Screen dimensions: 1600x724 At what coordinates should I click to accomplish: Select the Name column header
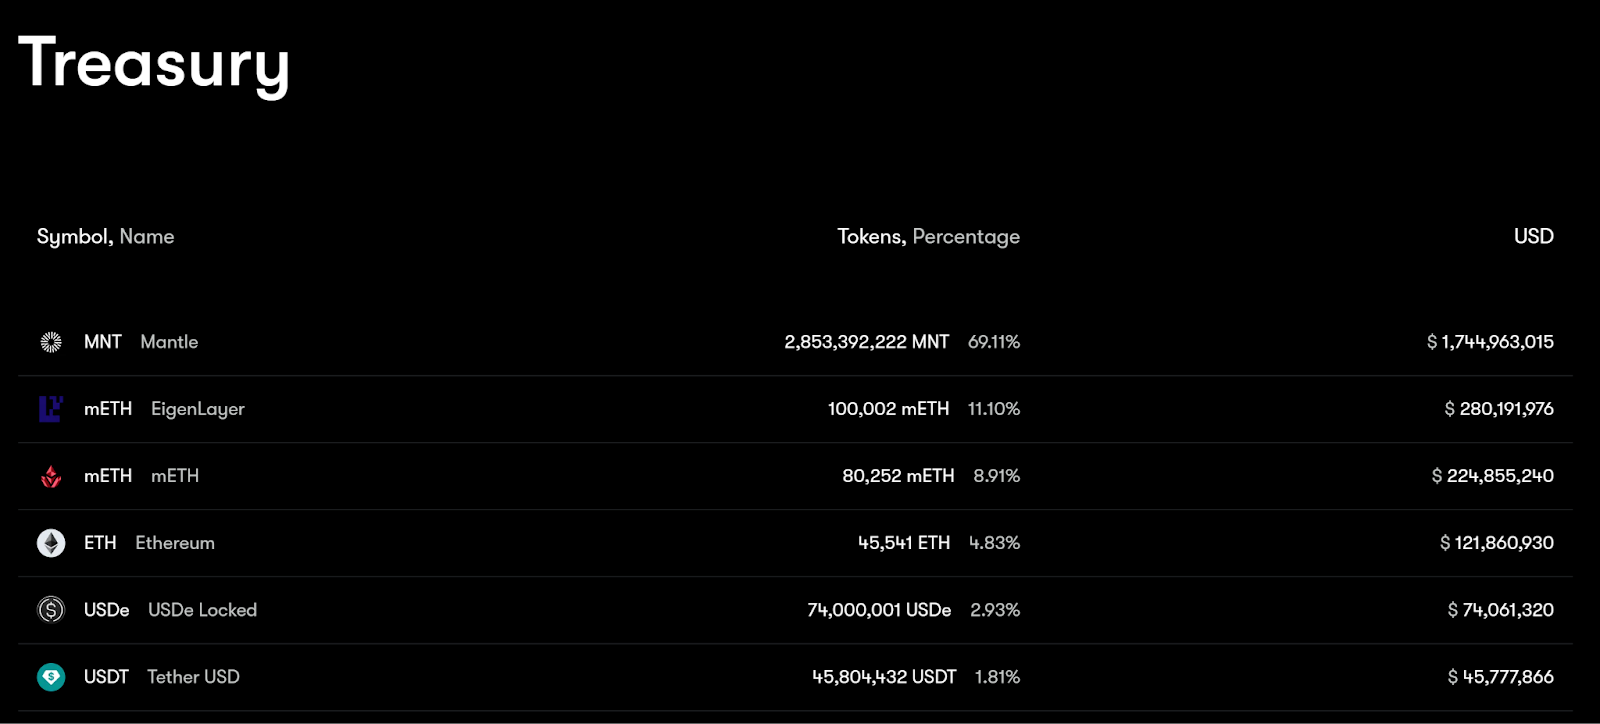147,237
